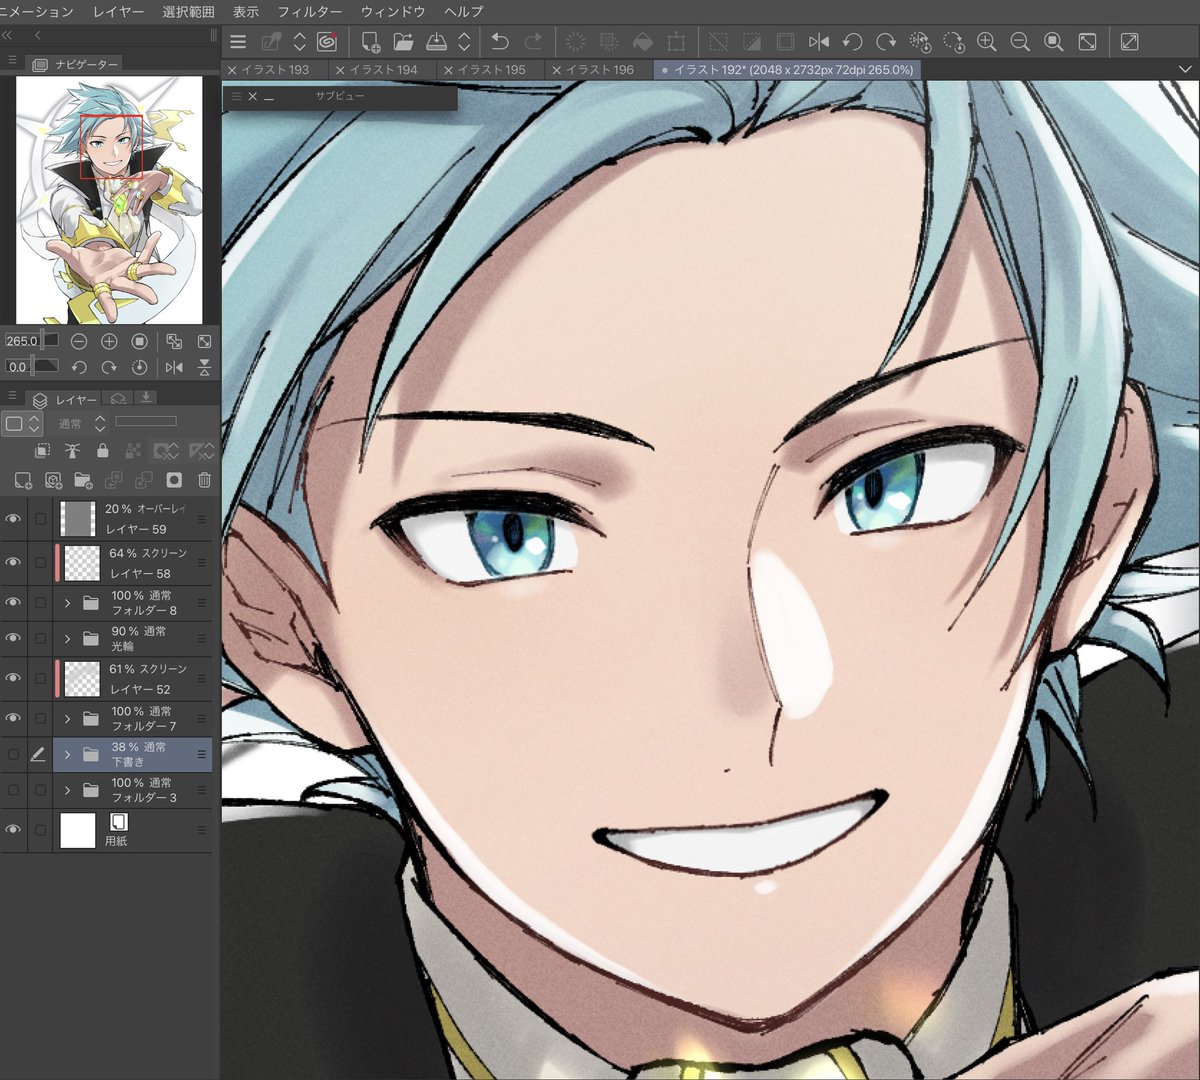
Task: Open the フィルター menu
Action: click(x=310, y=11)
